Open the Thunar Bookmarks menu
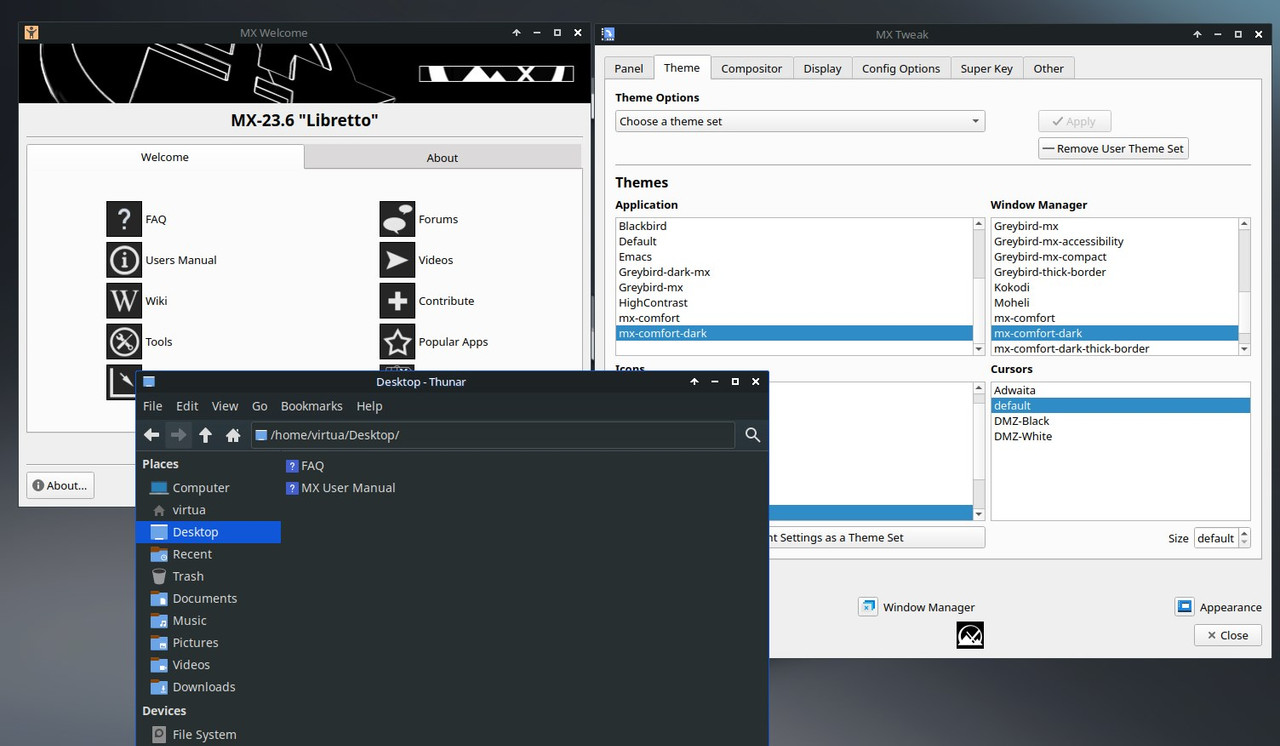Viewport: 1280px width, 746px height. pos(312,406)
